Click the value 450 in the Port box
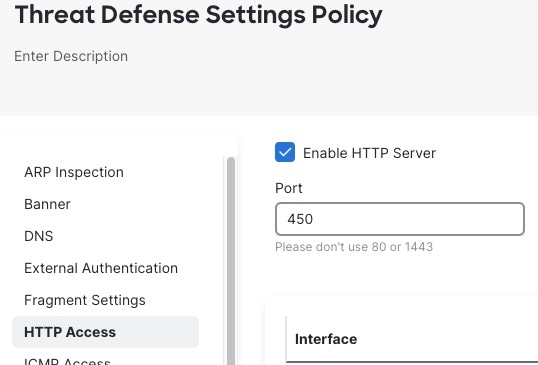This screenshot has width=538, height=365. point(300,219)
